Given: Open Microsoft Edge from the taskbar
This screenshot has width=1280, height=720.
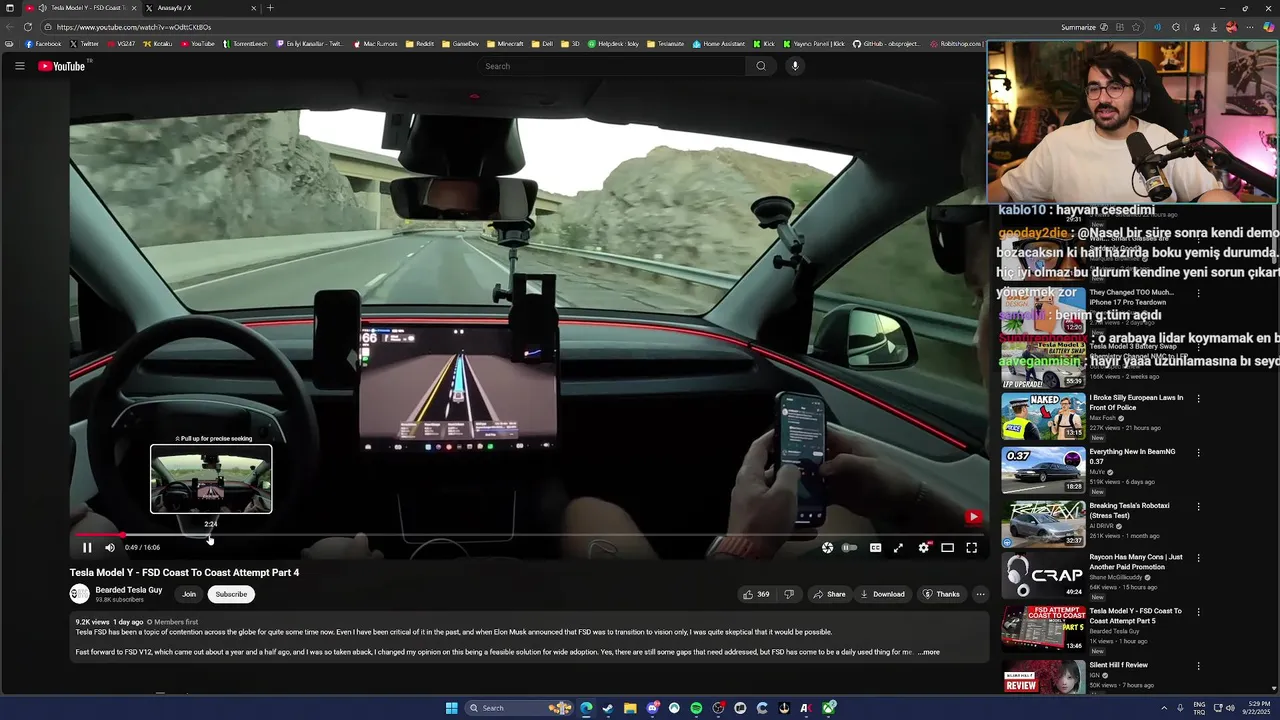Looking at the screenshot, I should coord(586,708).
